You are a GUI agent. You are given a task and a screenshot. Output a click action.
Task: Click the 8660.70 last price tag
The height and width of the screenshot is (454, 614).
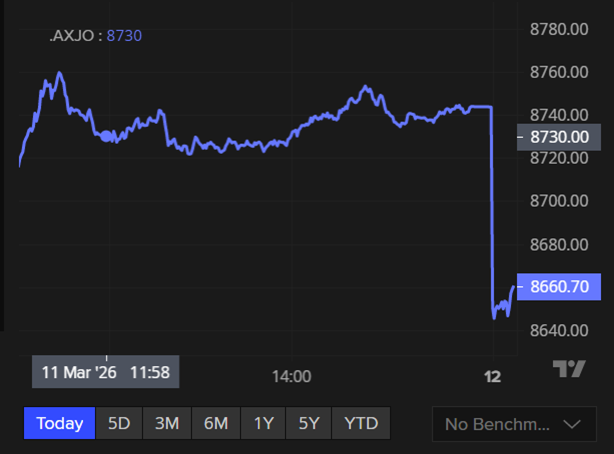558,287
